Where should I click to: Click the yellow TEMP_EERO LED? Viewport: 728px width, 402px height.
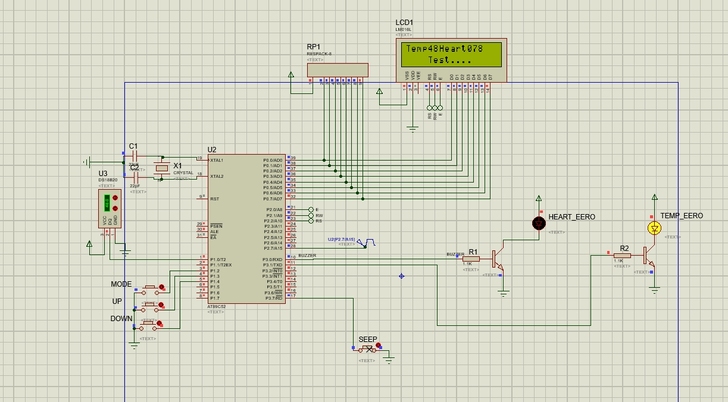point(654,228)
